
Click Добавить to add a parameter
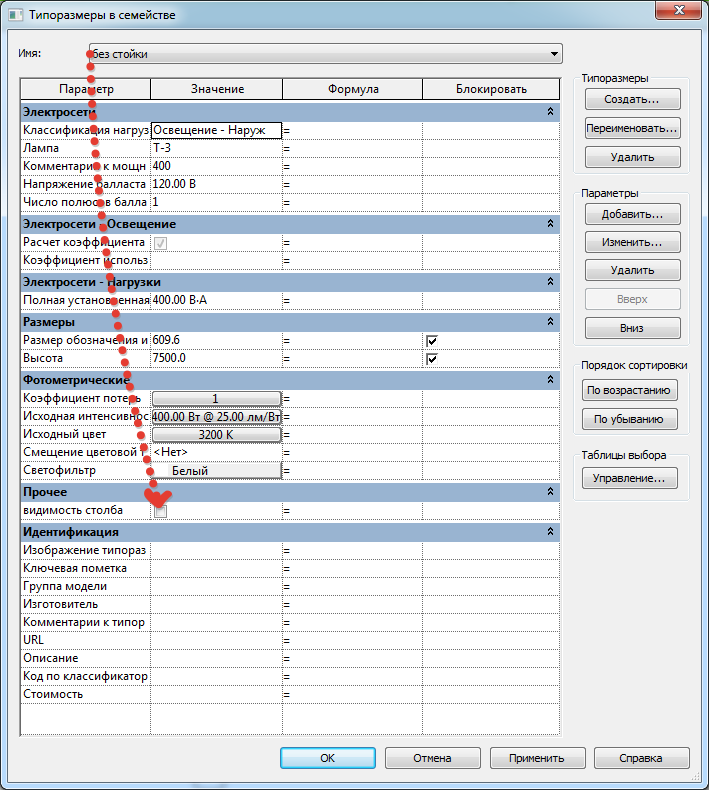click(x=632, y=214)
